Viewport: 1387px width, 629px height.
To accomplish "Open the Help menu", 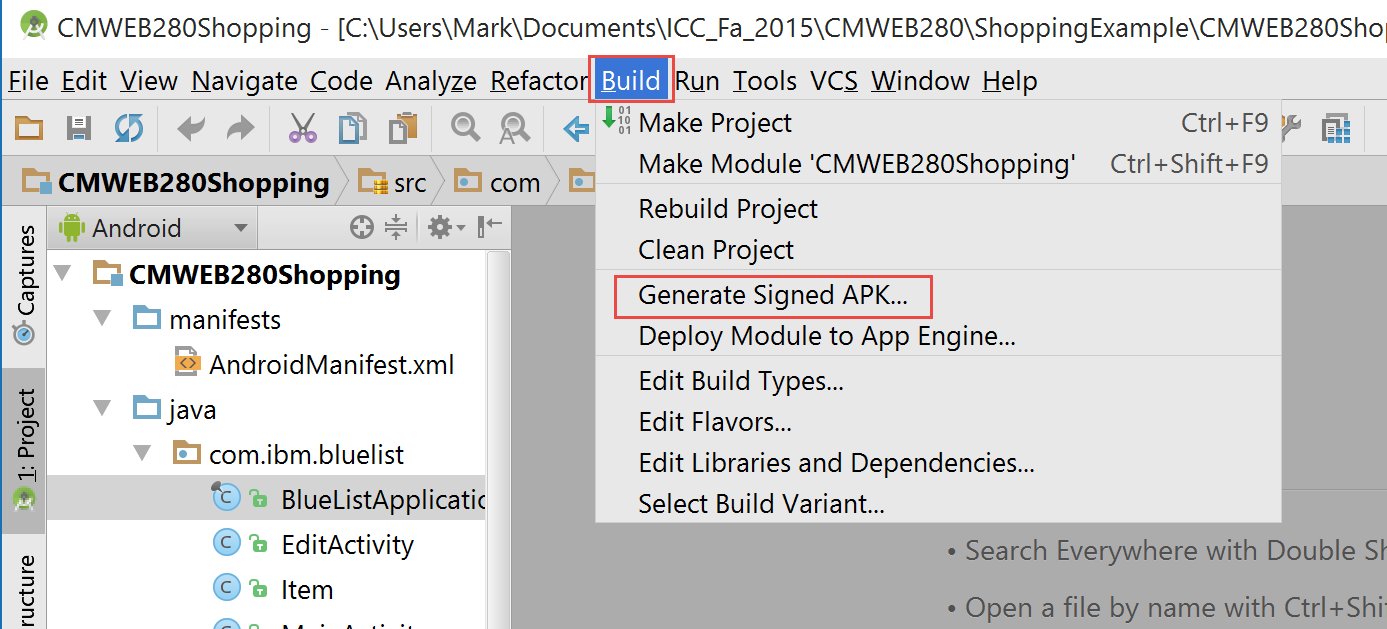I will [x=1010, y=81].
